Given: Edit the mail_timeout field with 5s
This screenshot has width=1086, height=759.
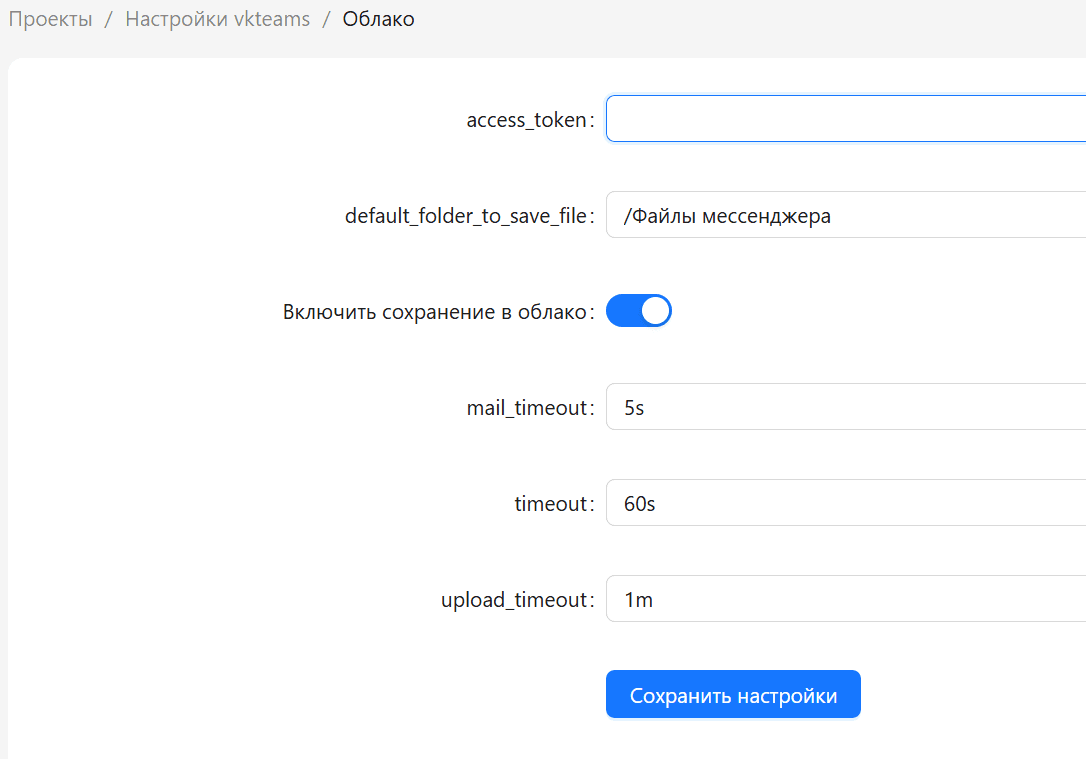Looking at the screenshot, I should tap(846, 407).
